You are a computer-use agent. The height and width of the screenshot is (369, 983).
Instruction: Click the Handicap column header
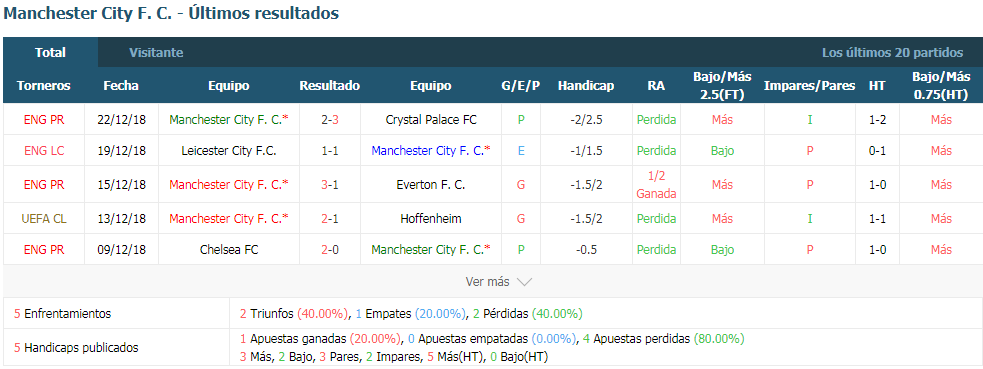coord(586,86)
